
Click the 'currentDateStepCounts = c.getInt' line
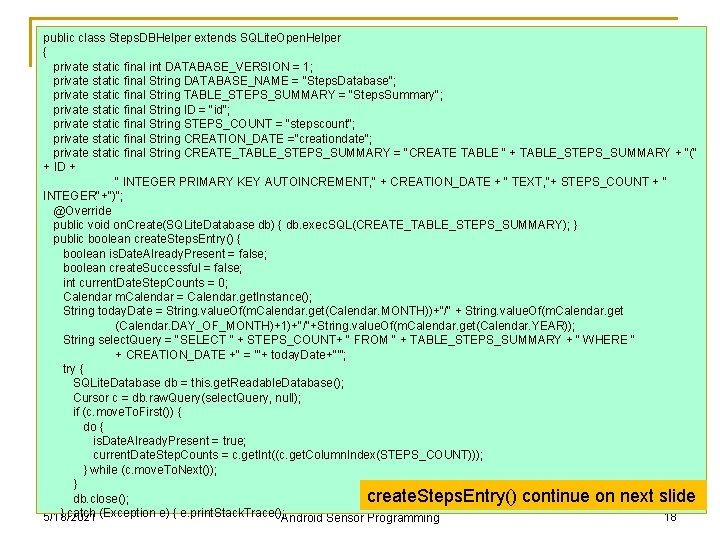(288, 455)
